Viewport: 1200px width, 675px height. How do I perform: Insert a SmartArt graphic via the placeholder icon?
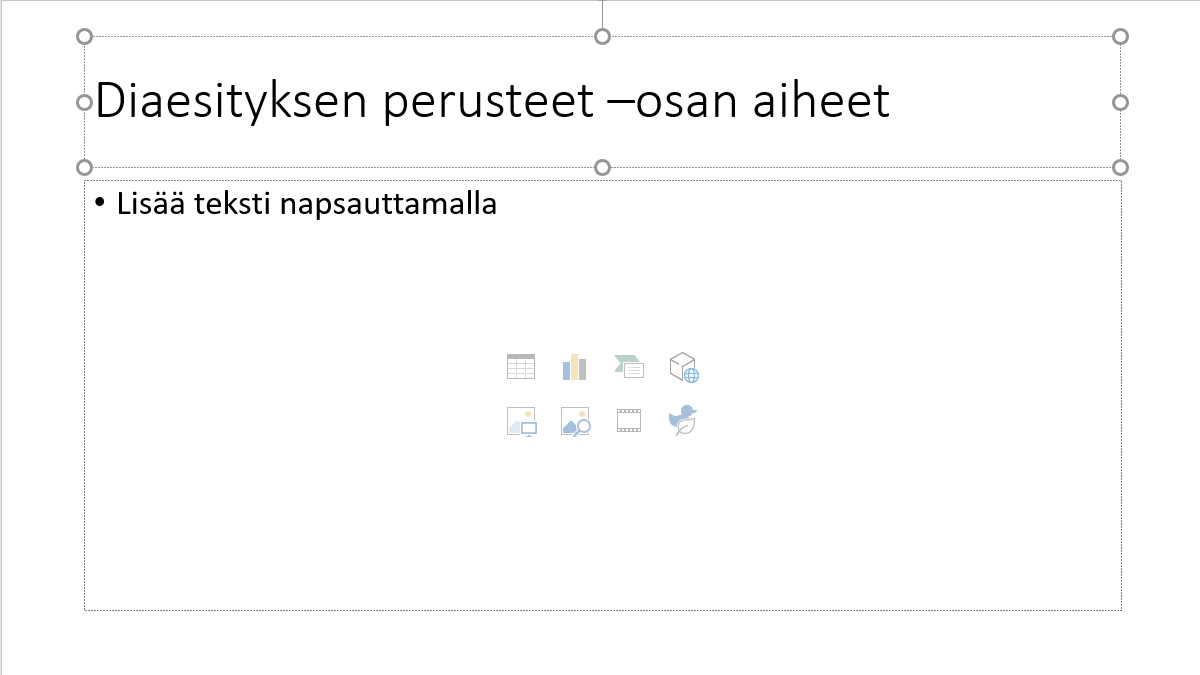click(x=629, y=367)
